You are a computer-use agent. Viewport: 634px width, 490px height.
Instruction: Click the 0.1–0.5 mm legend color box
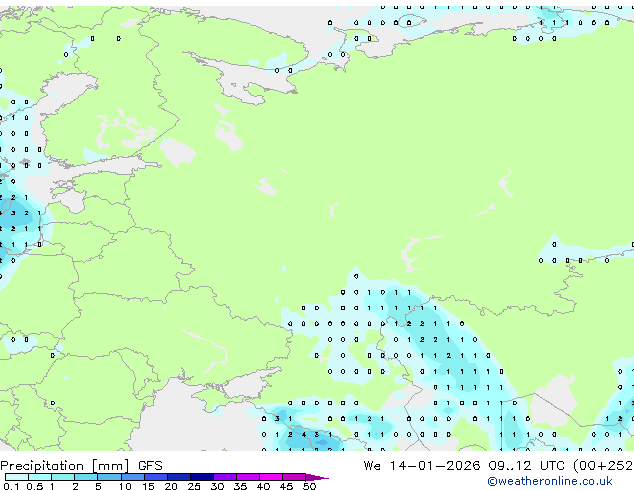pyautogui.click(x=17, y=477)
